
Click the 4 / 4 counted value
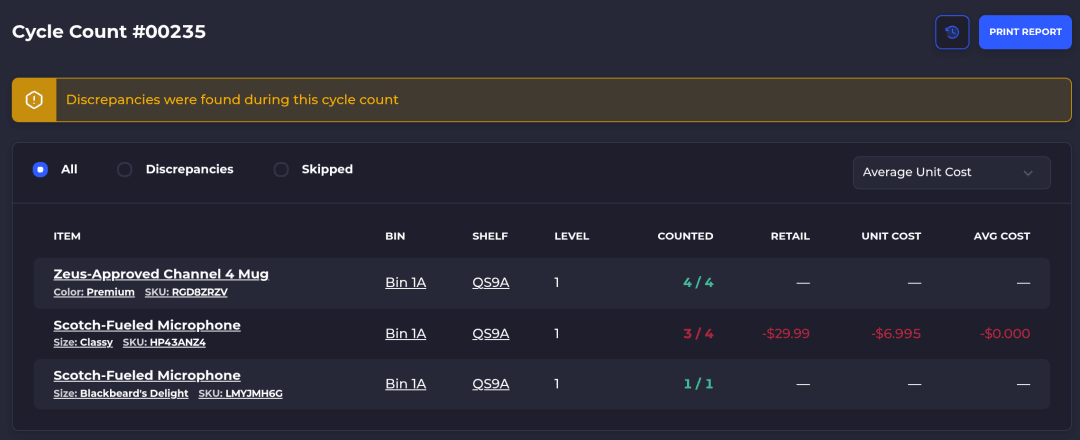pos(698,282)
